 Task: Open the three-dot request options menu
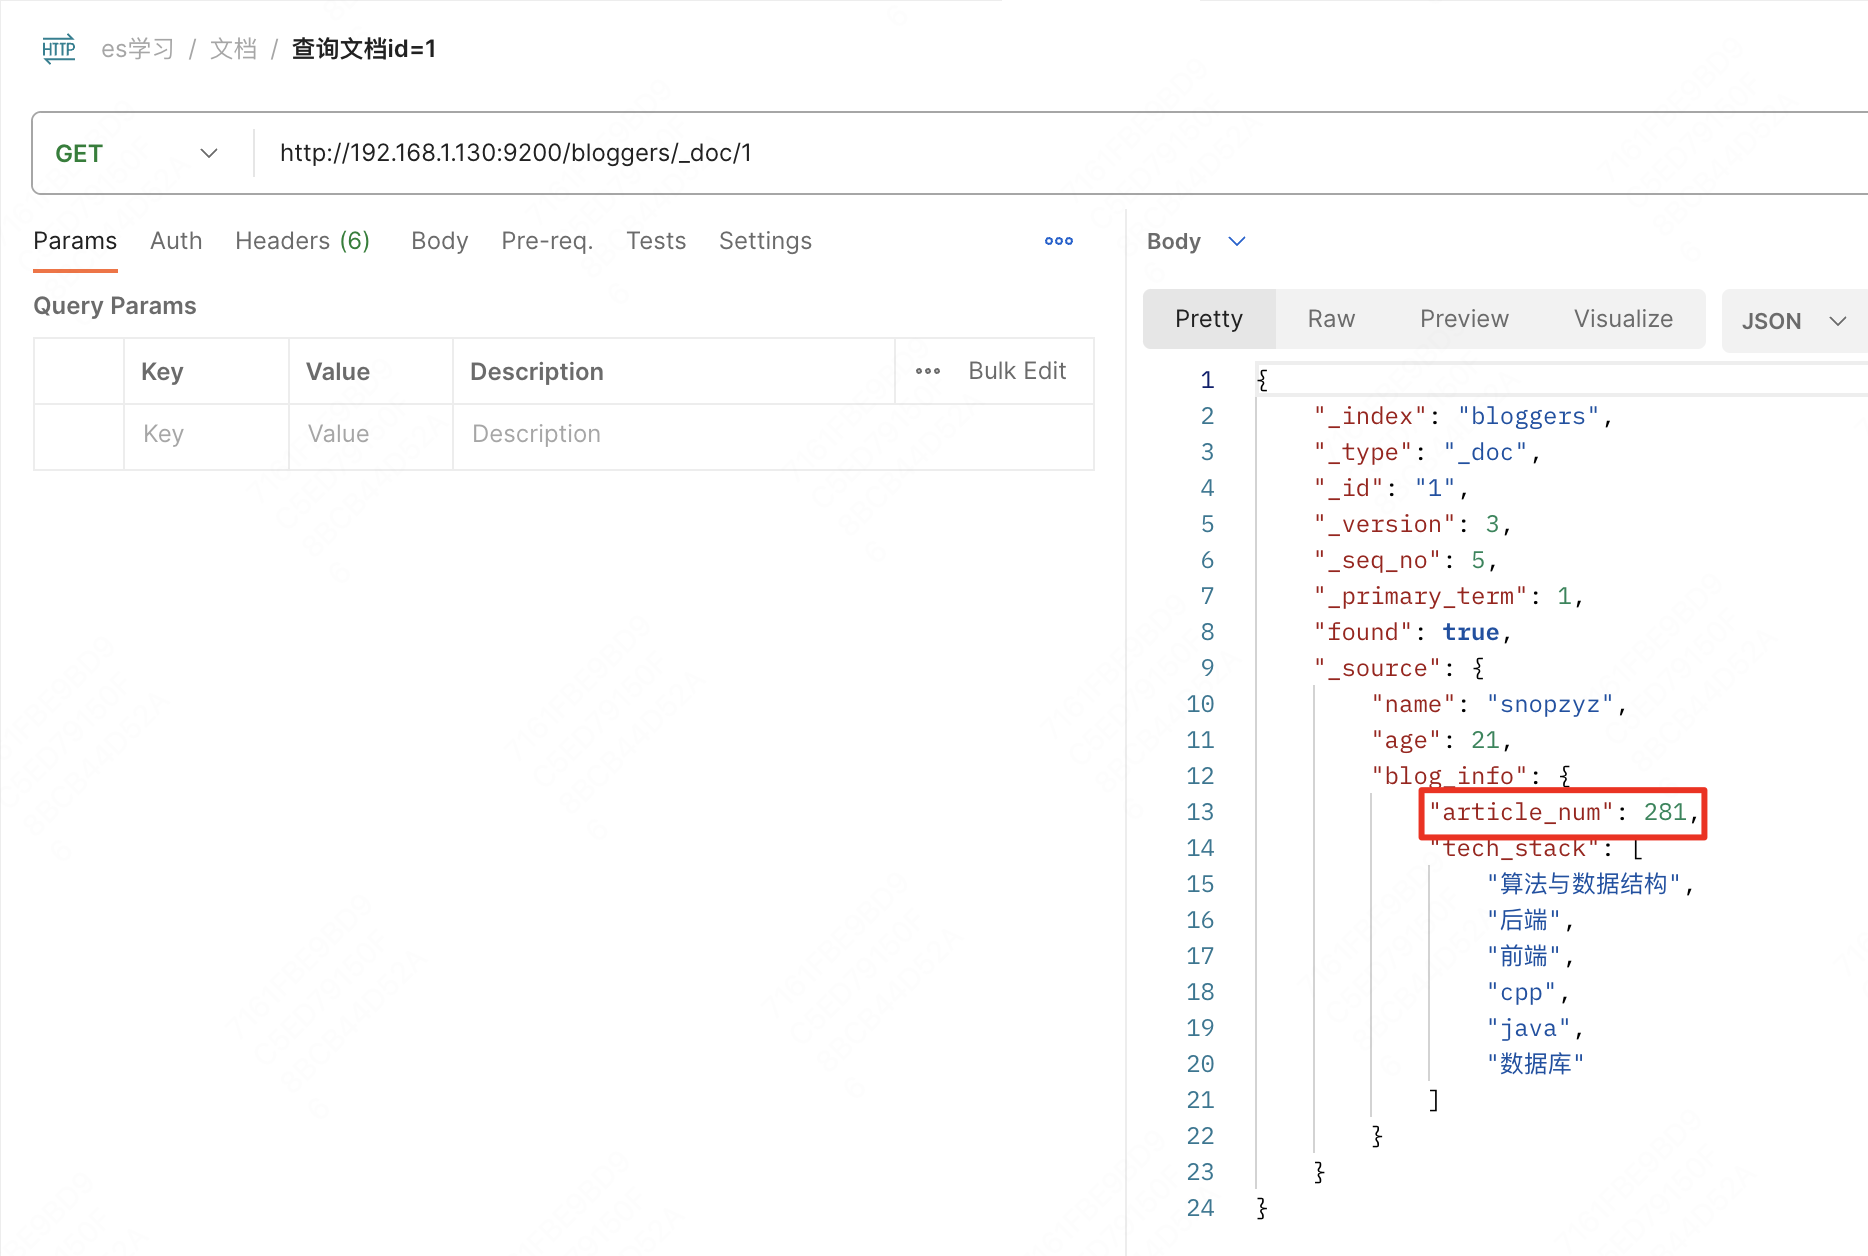(x=1059, y=241)
